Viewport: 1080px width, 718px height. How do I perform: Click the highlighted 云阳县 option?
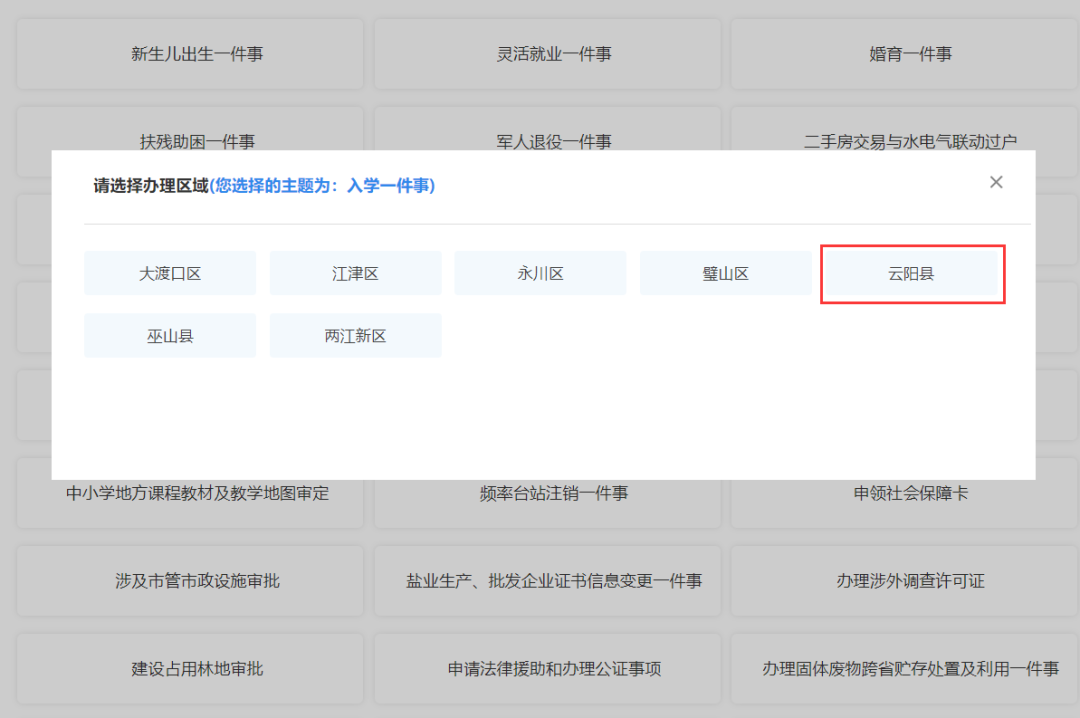pos(912,273)
